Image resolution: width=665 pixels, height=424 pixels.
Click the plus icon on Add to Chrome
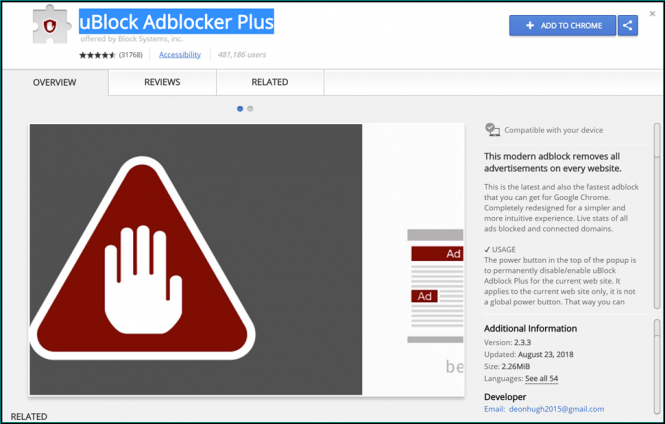coord(530,25)
